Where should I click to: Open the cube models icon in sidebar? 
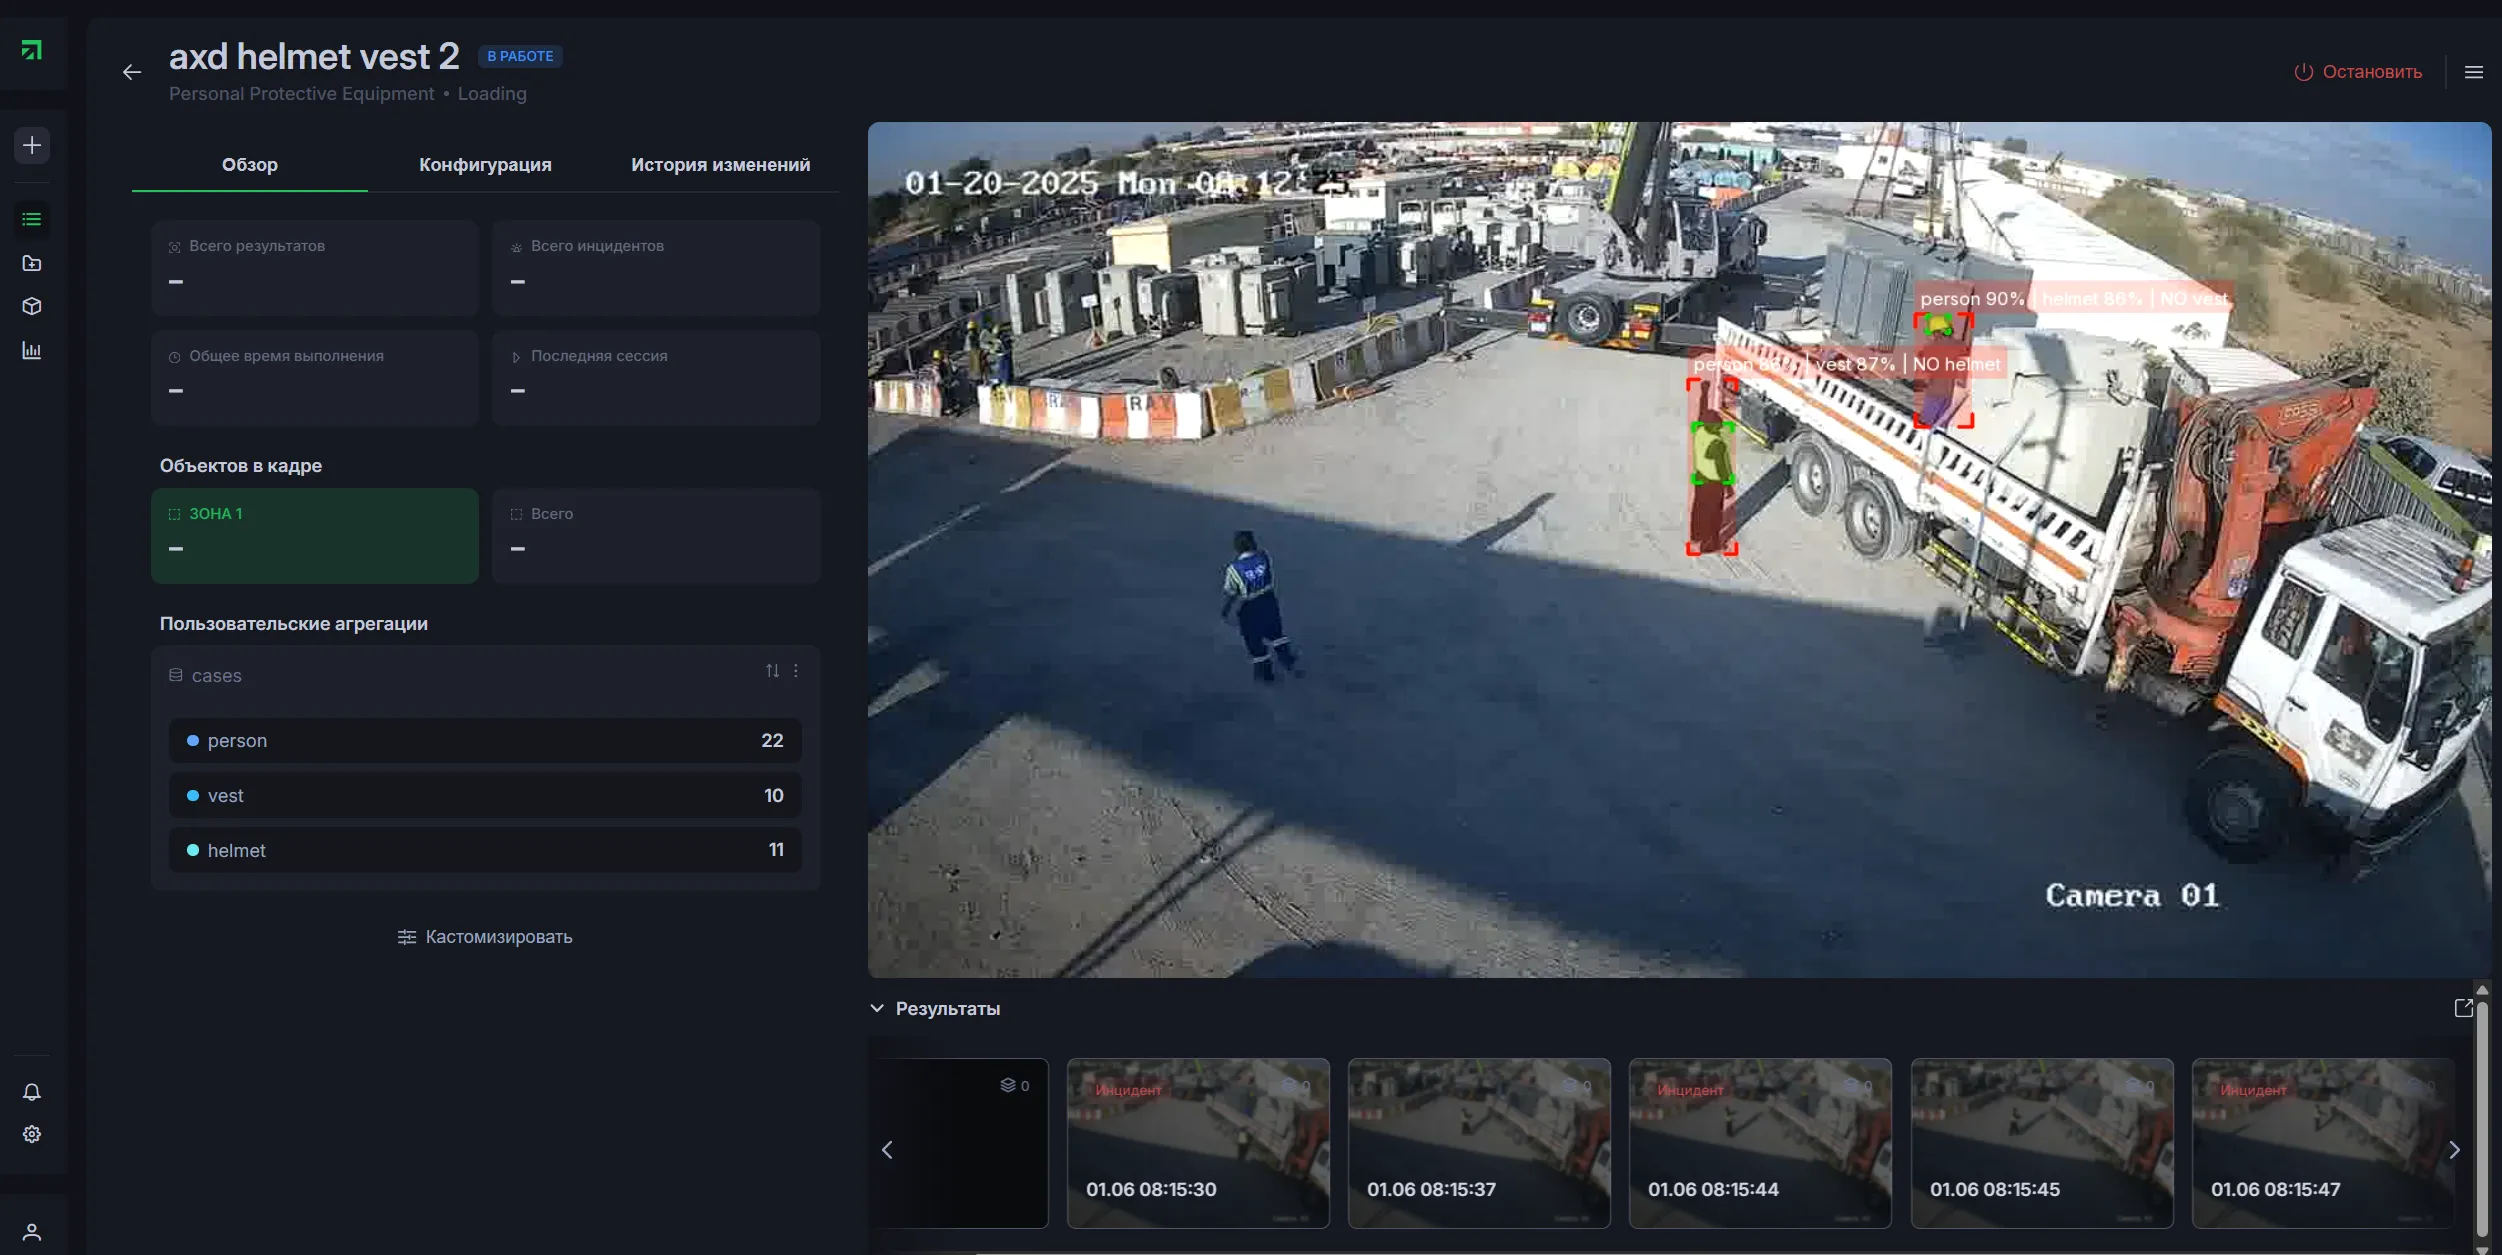click(32, 306)
